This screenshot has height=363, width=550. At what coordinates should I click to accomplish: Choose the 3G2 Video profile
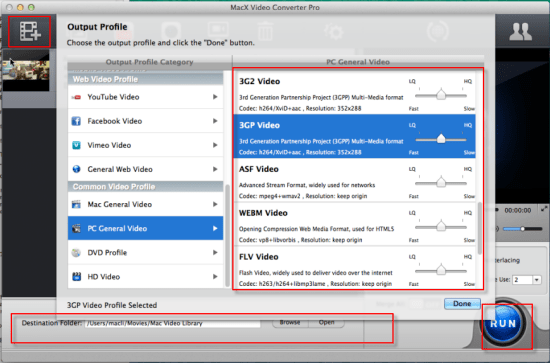coord(354,93)
